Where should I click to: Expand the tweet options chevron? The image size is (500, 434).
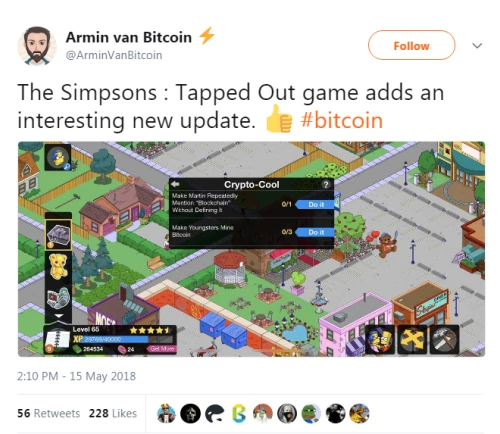click(477, 46)
